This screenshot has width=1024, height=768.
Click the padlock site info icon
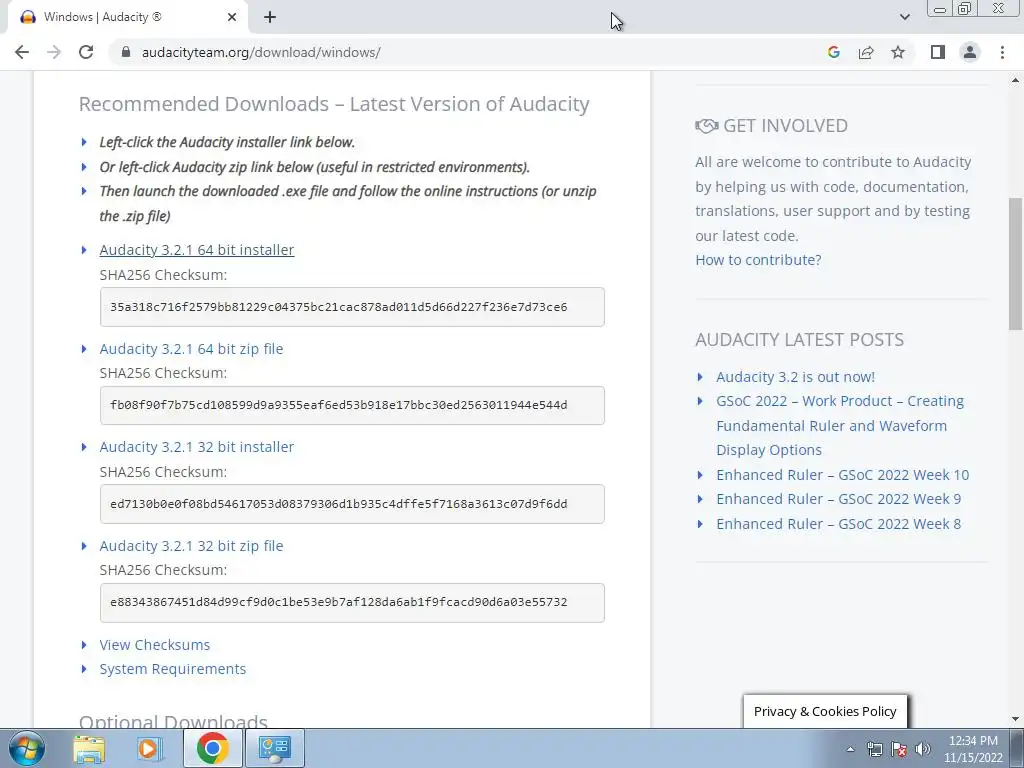coord(126,52)
